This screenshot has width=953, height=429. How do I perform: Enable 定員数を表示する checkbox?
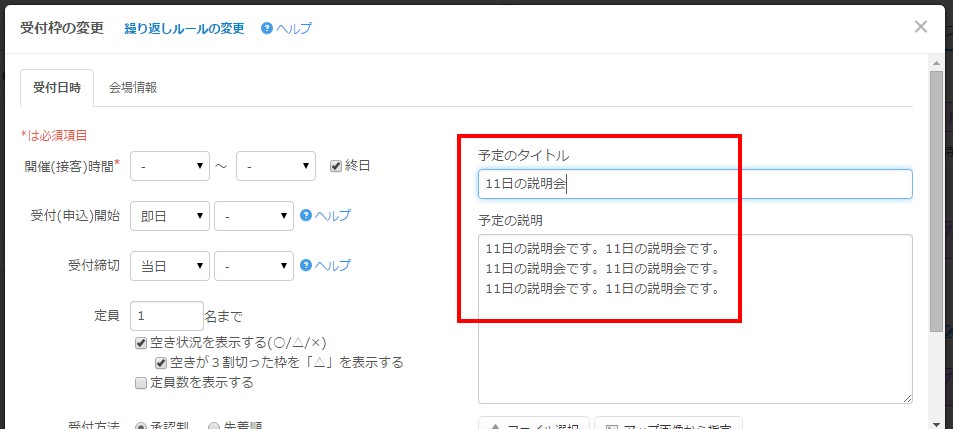[x=140, y=383]
